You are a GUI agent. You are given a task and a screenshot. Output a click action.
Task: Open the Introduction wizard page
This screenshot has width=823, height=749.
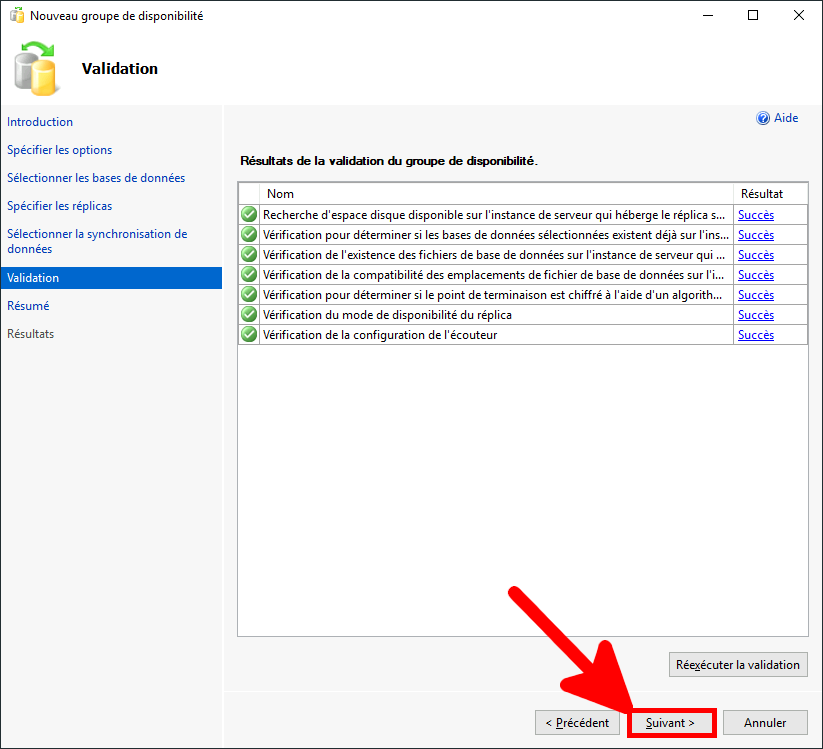pos(40,122)
